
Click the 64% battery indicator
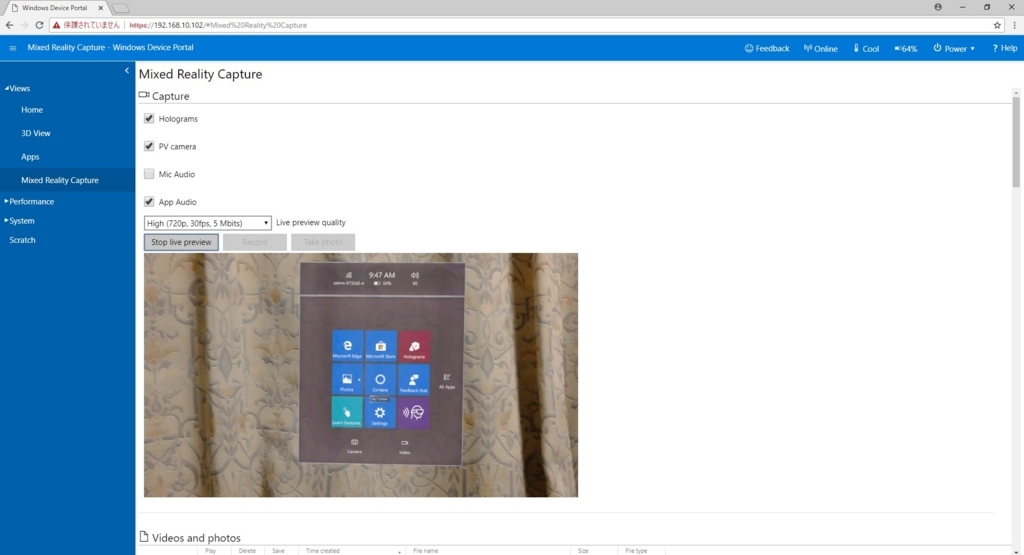pyautogui.click(x=906, y=48)
